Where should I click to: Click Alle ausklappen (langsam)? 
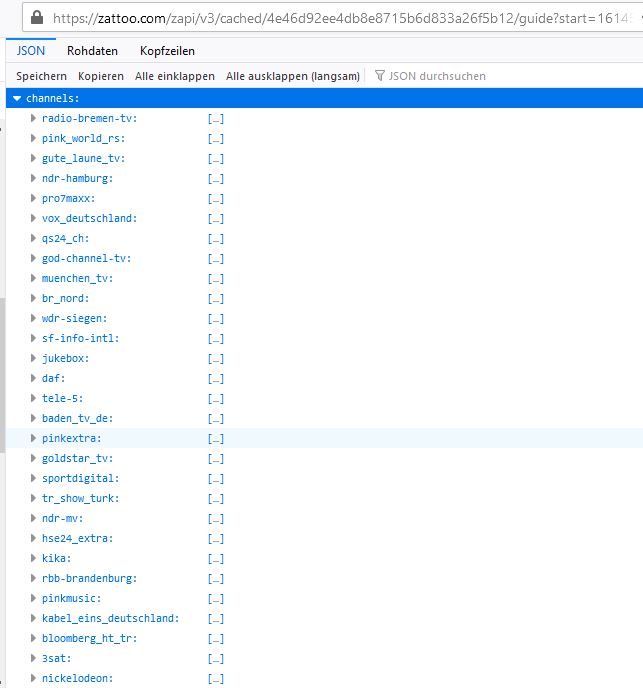pos(293,76)
